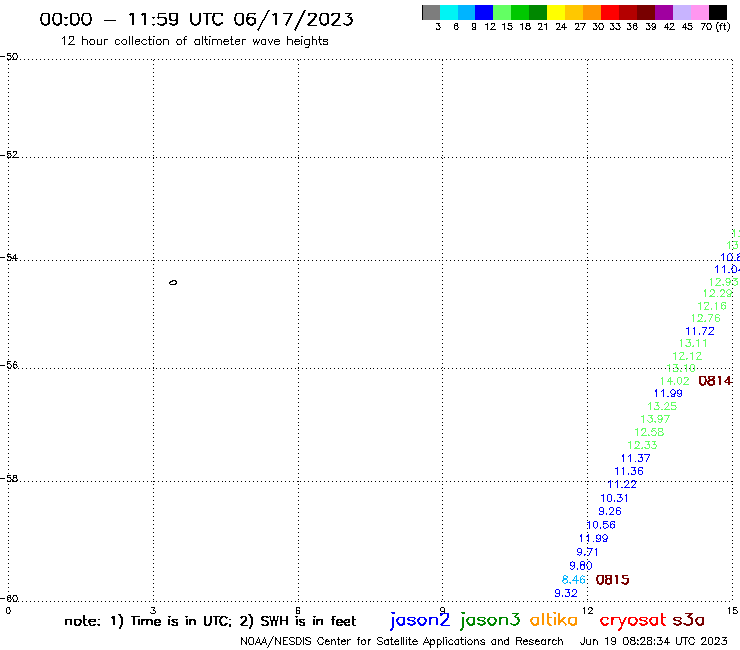Click the light blue 8.46 reading
This screenshot has width=740, height=650.
(x=573, y=580)
